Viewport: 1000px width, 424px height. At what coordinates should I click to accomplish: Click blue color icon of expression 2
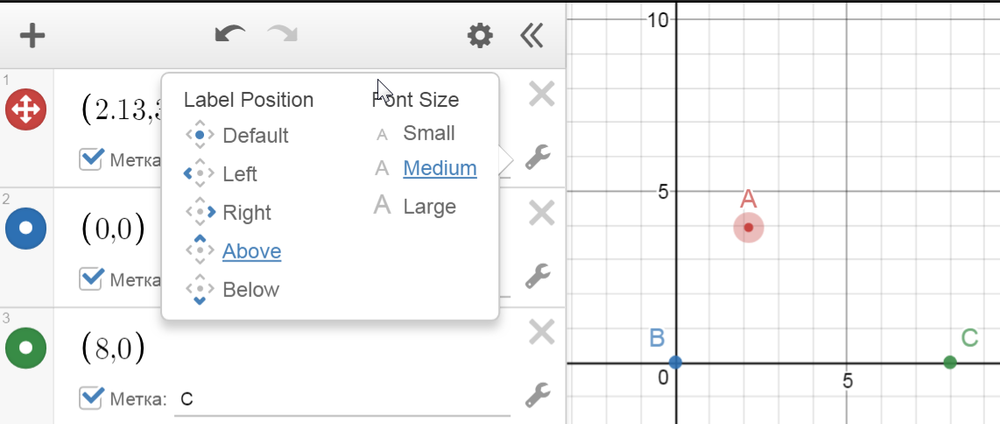(x=27, y=229)
